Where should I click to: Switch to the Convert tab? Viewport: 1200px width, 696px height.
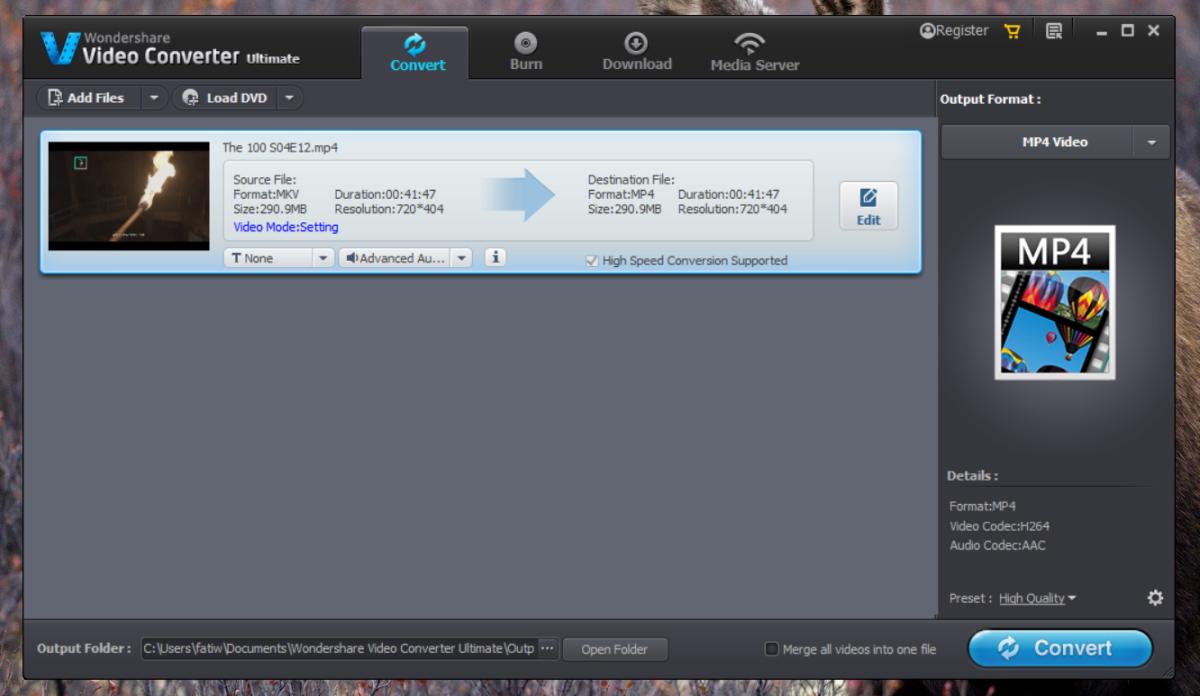pos(417,53)
